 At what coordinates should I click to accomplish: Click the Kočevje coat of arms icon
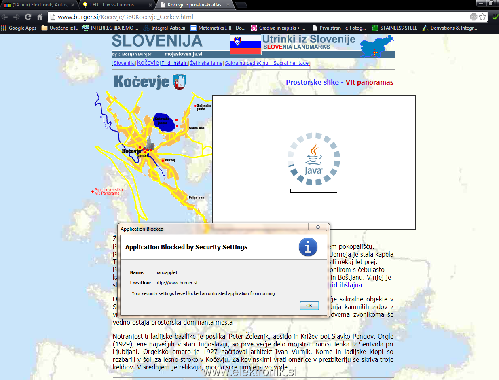(180, 82)
